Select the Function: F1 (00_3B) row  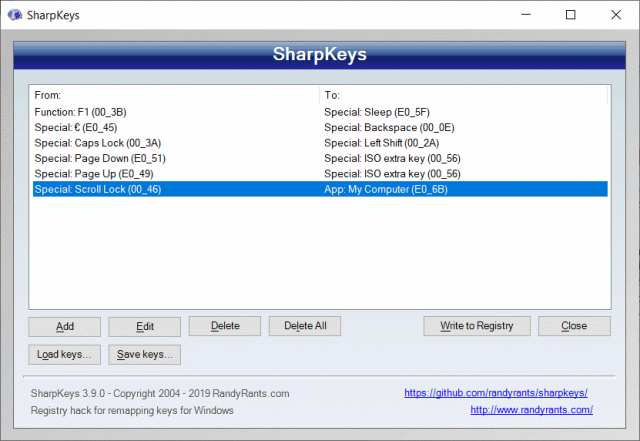pos(320,112)
